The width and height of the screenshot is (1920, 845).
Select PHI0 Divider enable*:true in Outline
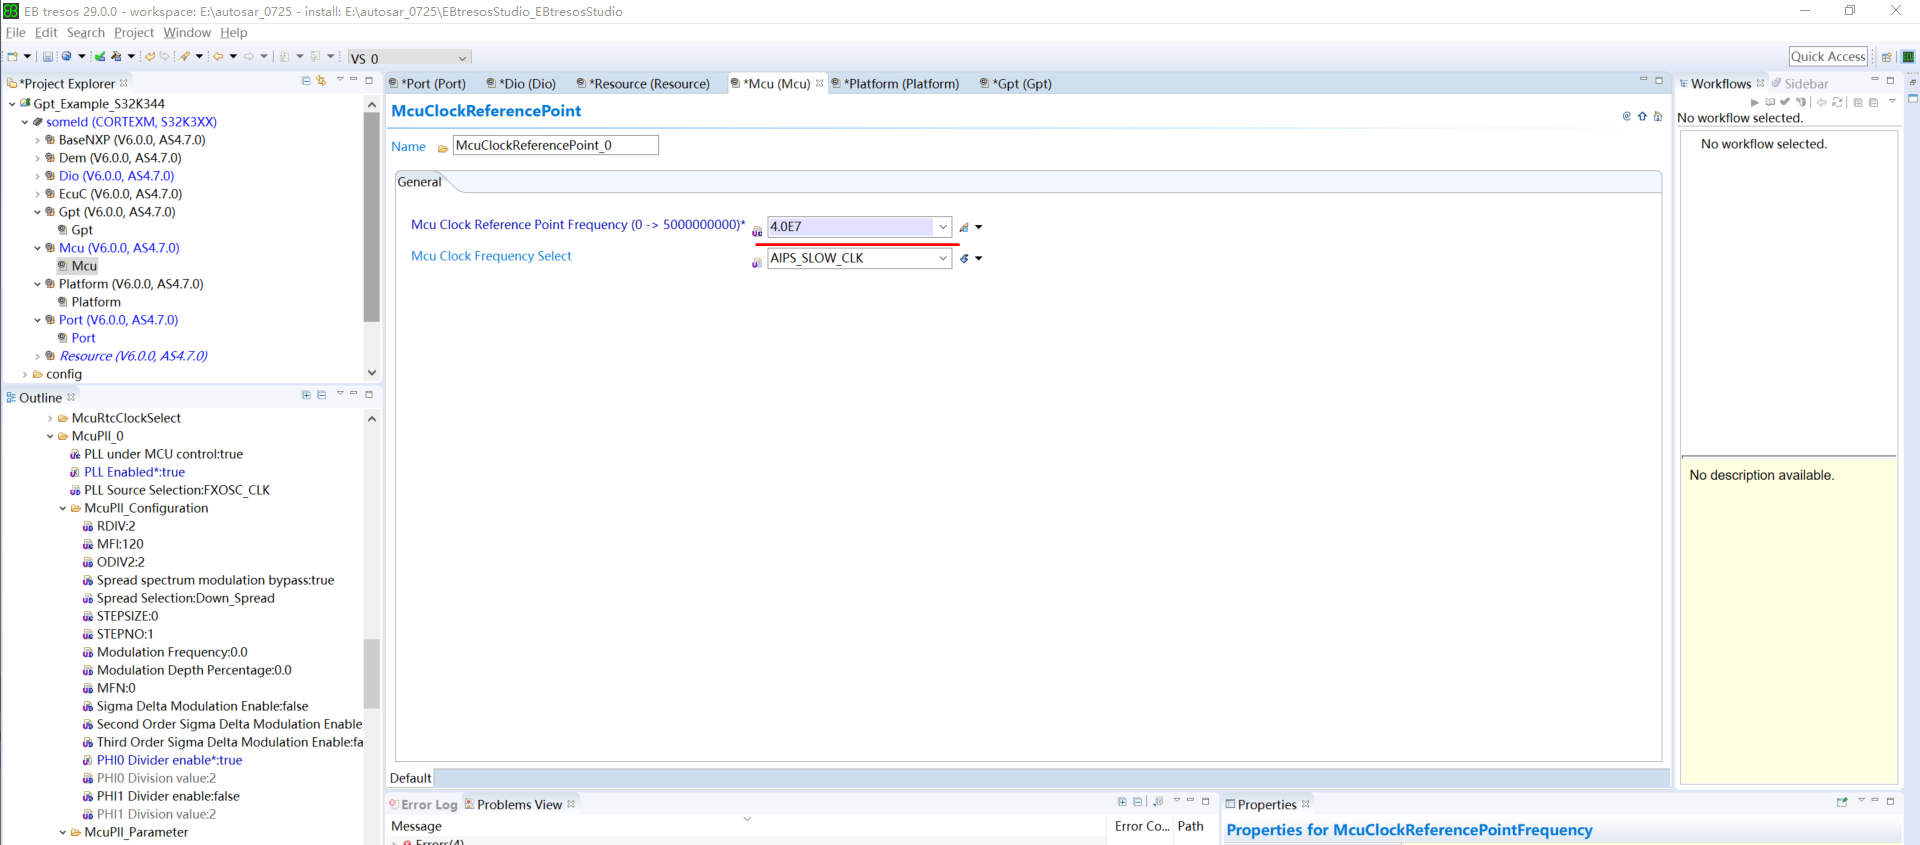point(169,760)
